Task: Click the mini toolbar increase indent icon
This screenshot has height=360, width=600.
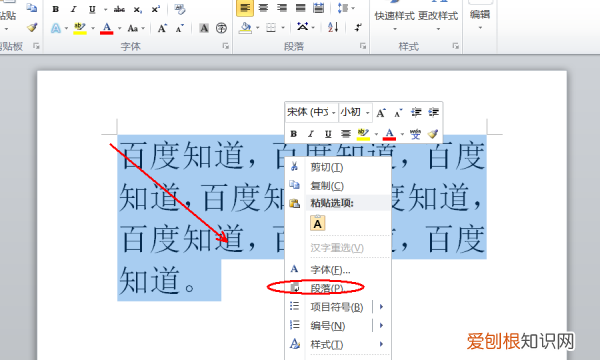Action: [434, 112]
